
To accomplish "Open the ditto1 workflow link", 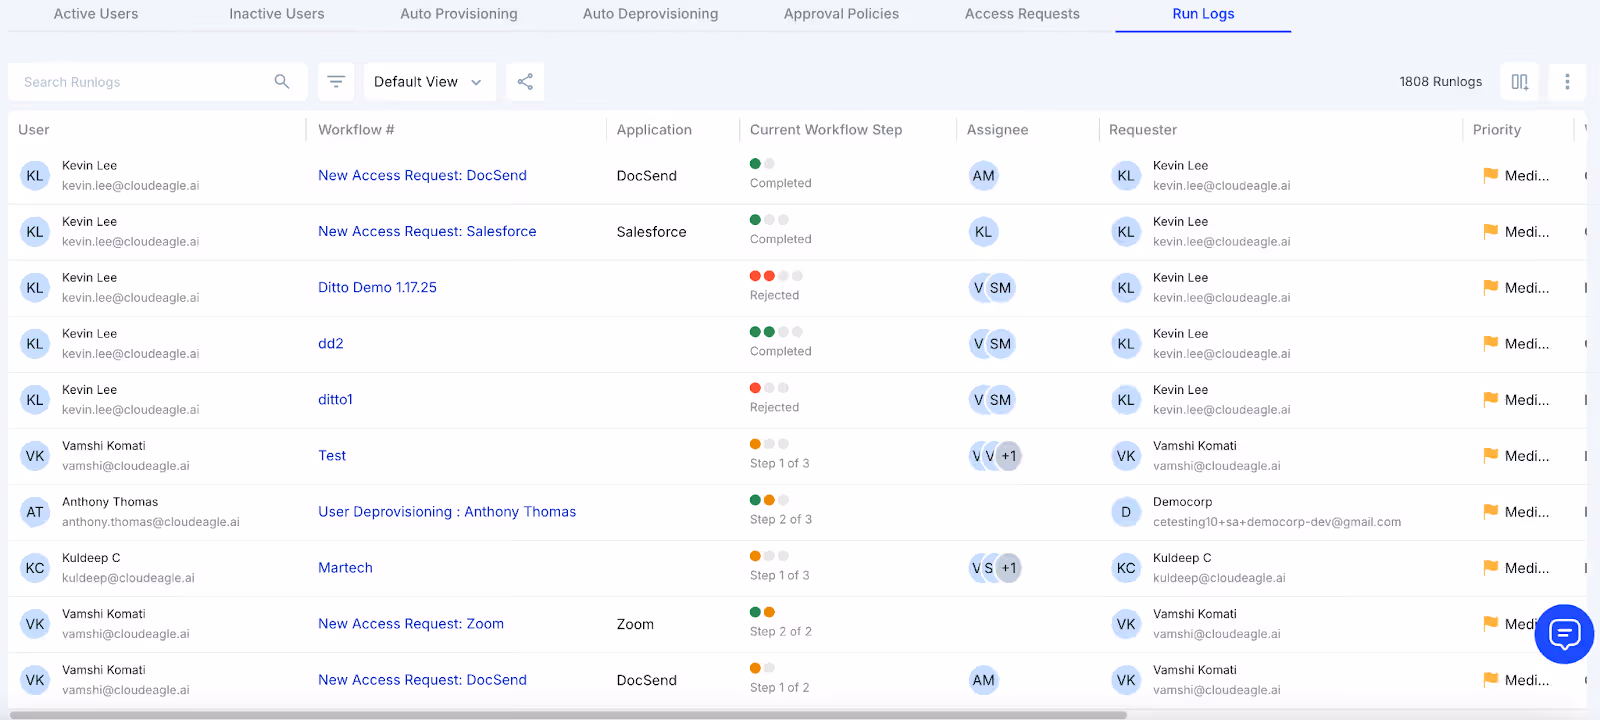I will (x=335, y=399).
